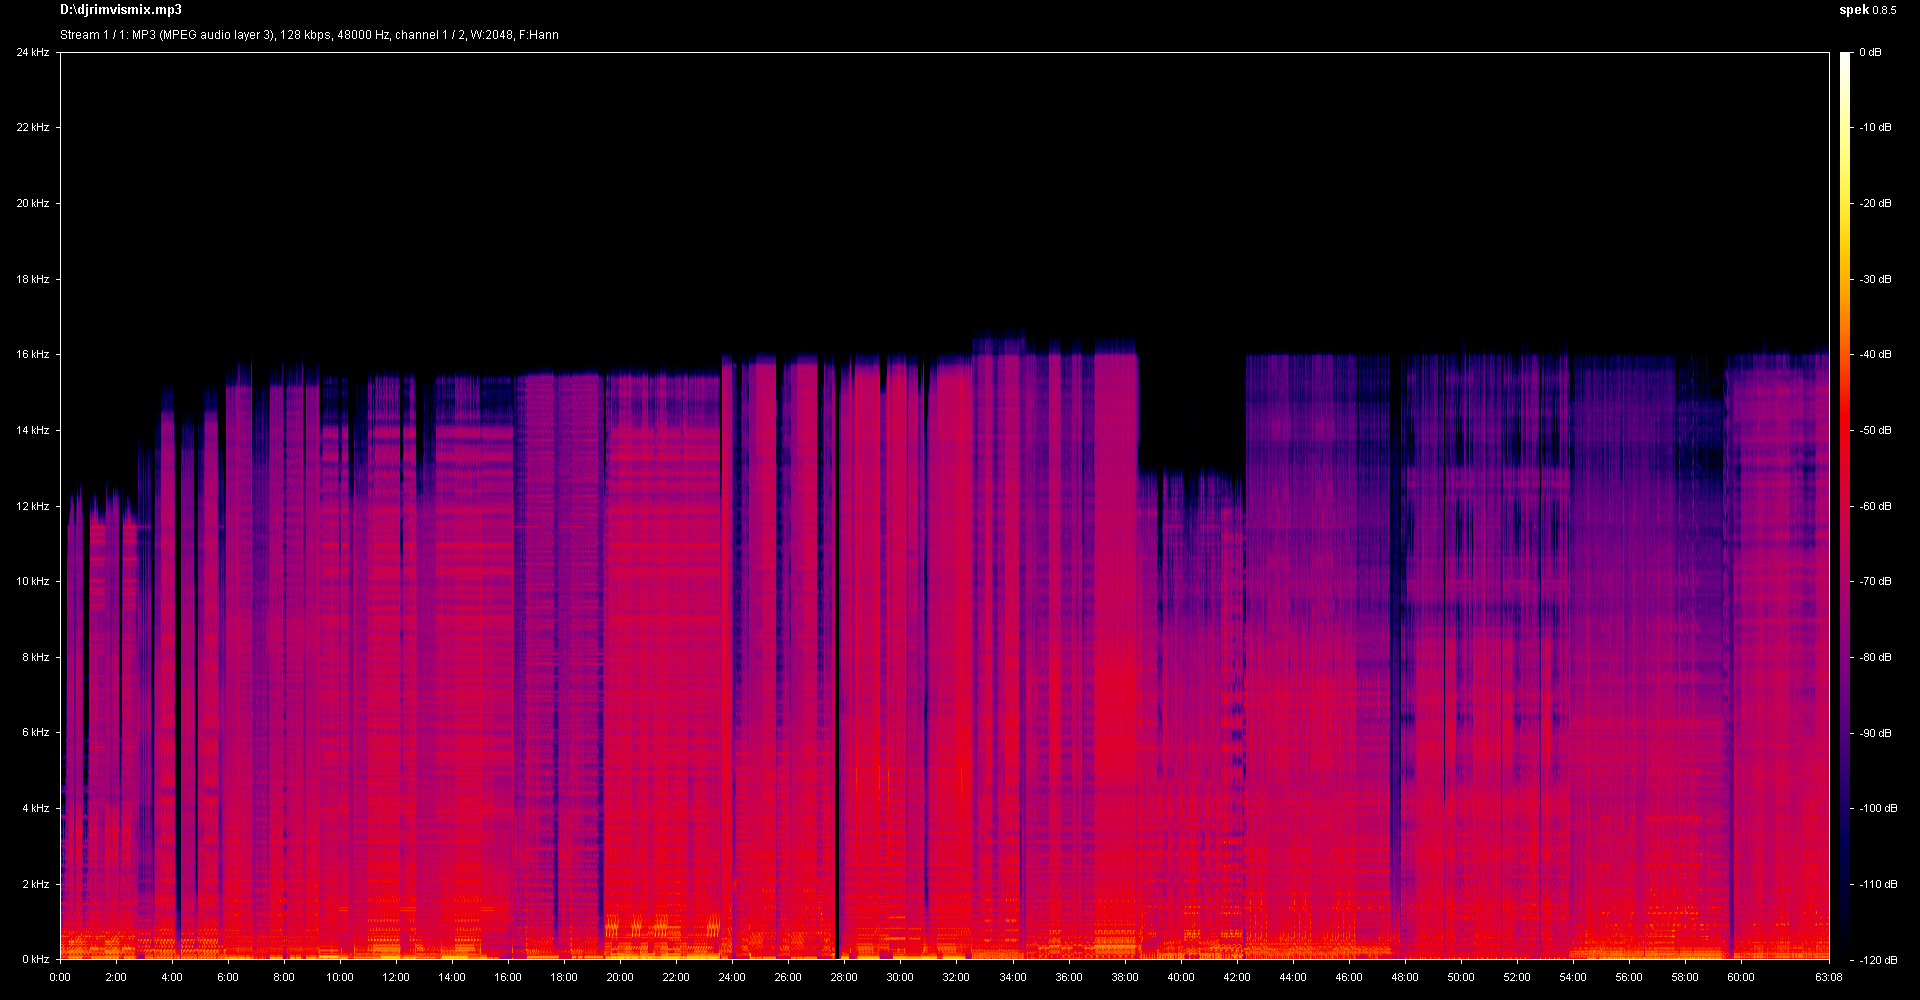Screen dimensions: 1920x1000
Task: Click the 28:00 time axis marker
Action: (844, 977)
